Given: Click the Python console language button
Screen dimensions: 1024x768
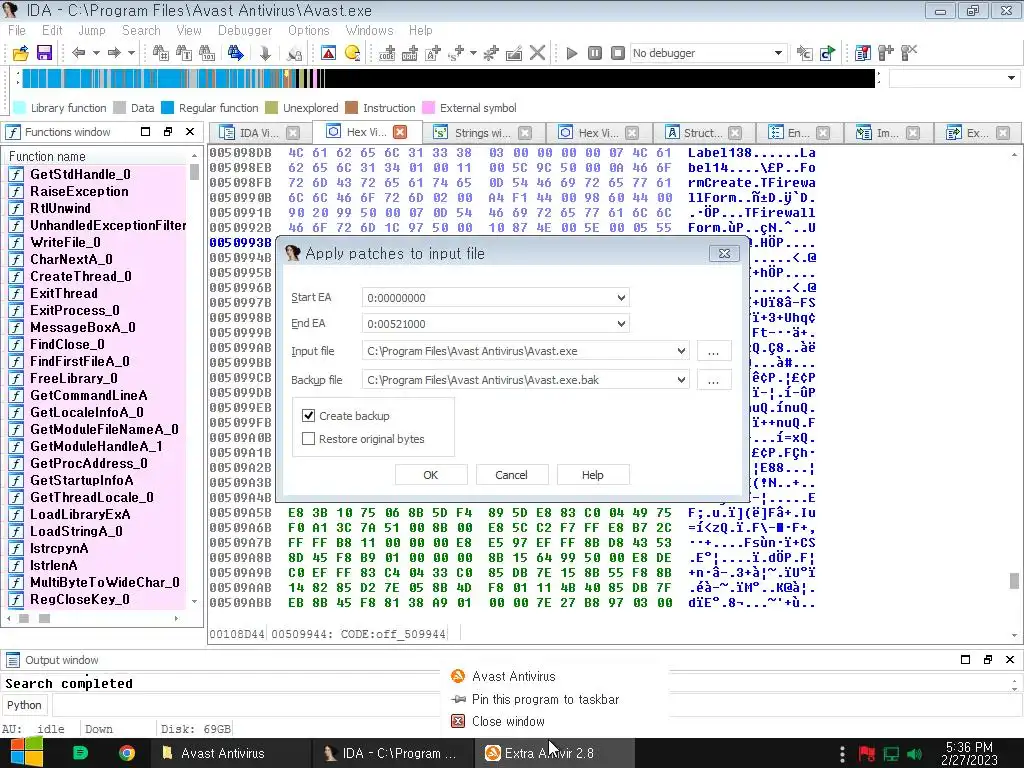Looking at the screenshot, I should (x=25, y=705).
